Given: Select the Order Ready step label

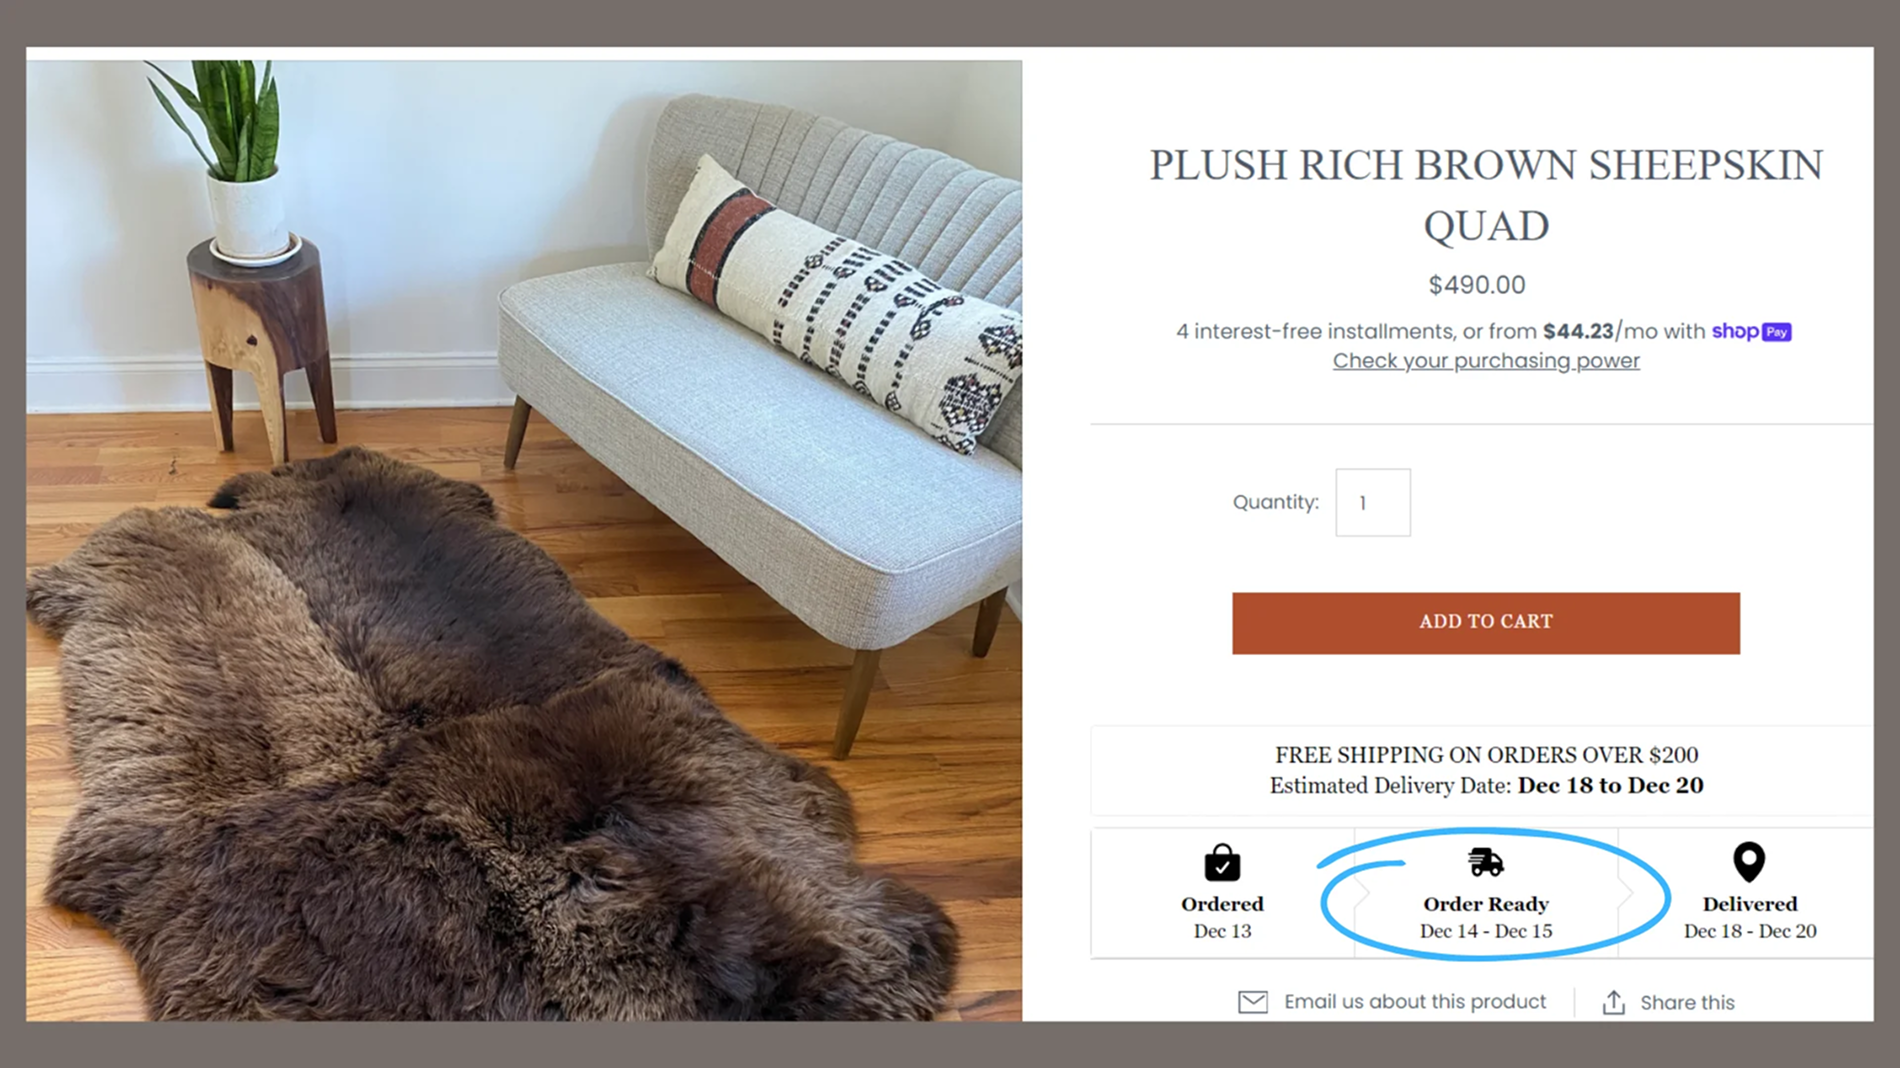Looking at the screenshot, I should 1486,904.
